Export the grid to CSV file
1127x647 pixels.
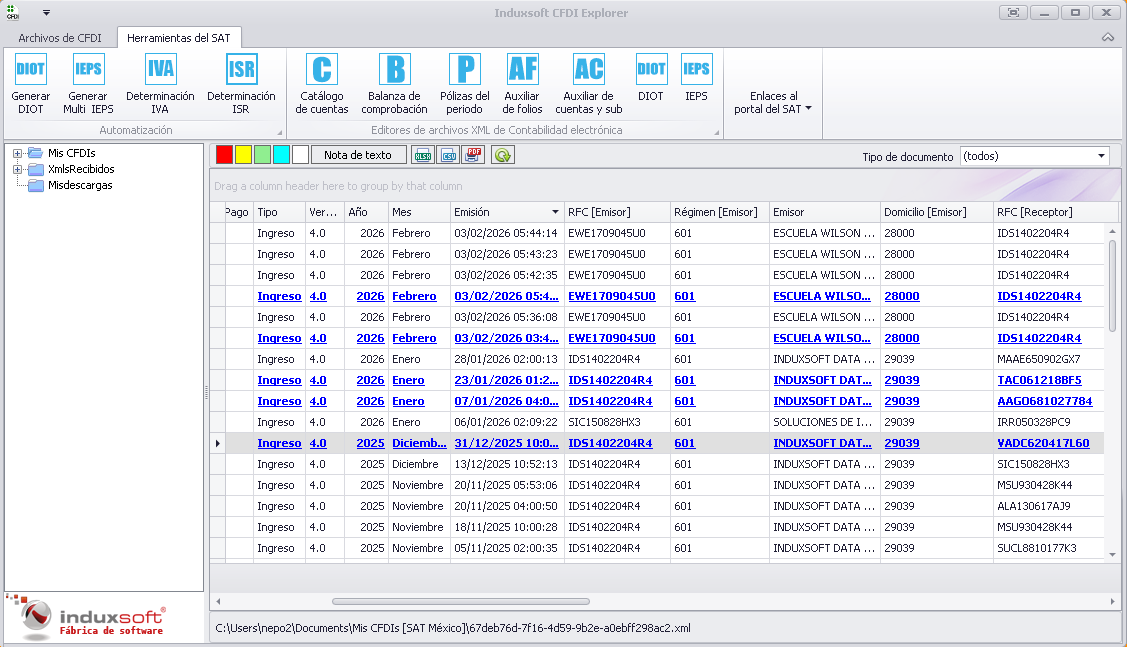[x=449, y=155]
